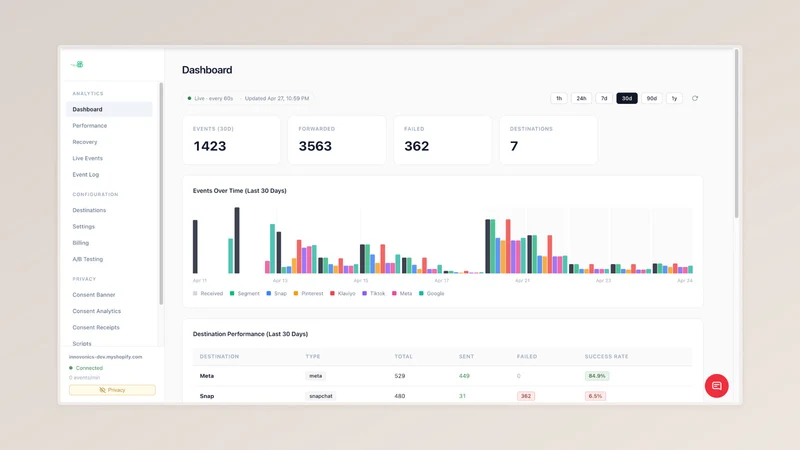Select the 1y time range
This screenshot has width=800, height=450.
[x=674, y=98]
